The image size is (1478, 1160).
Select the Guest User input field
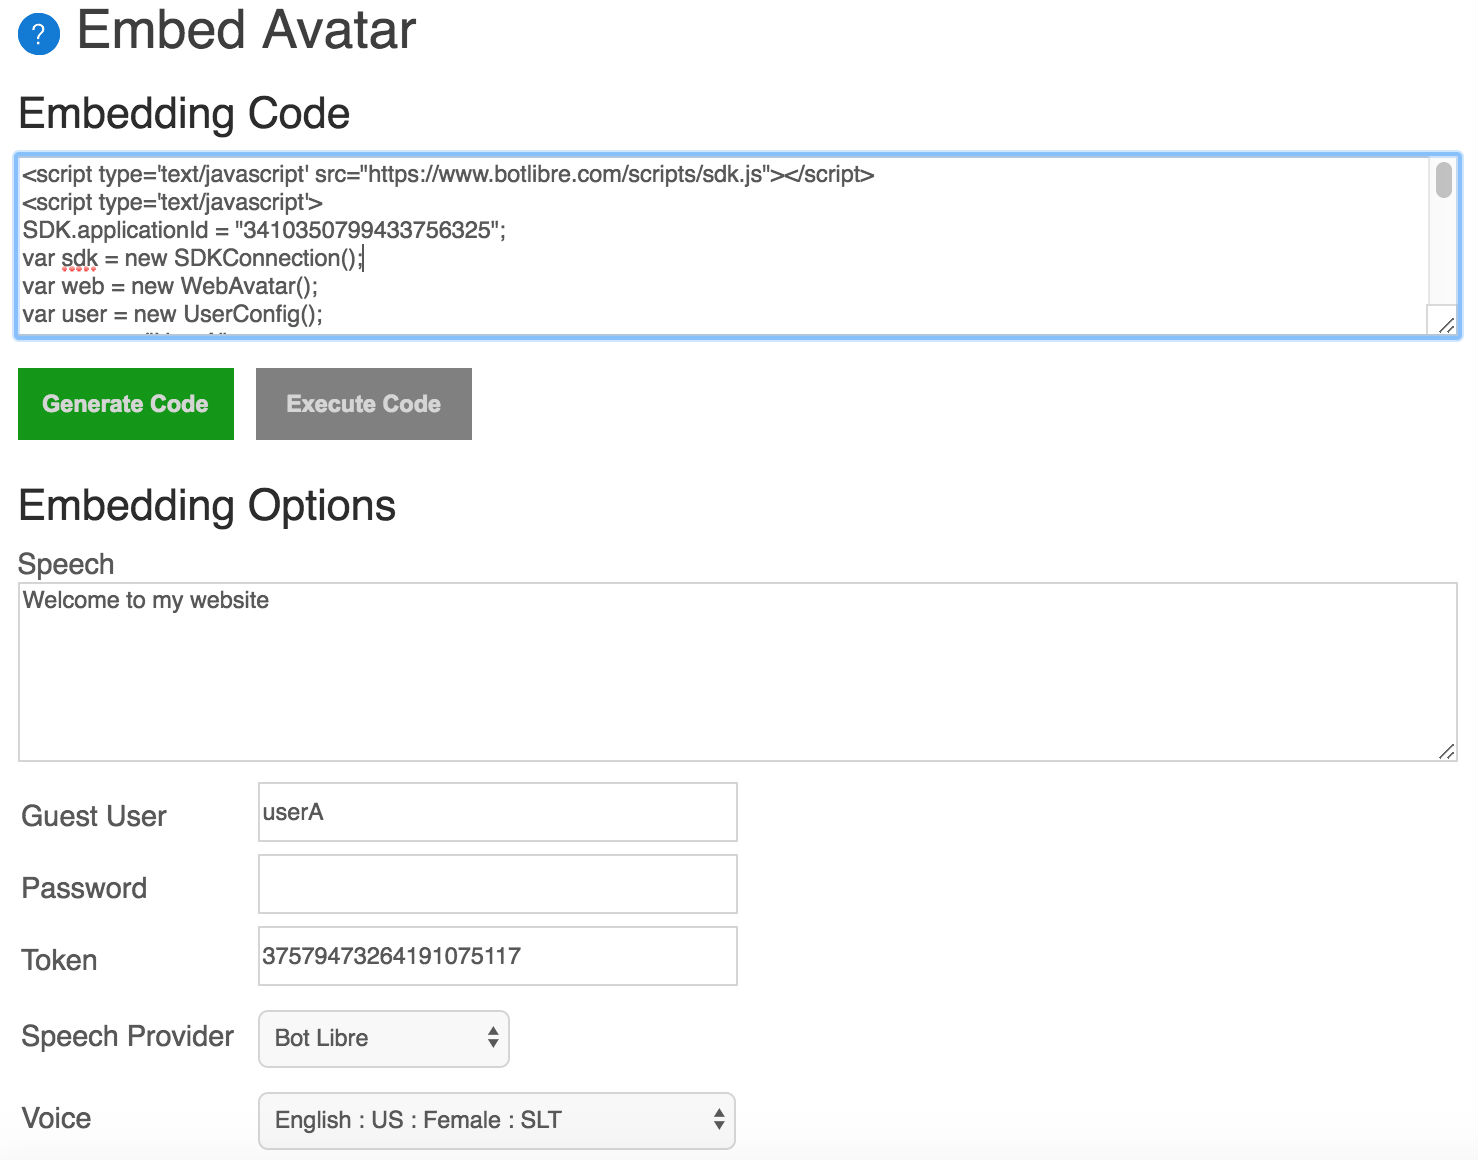pos(498,812)
